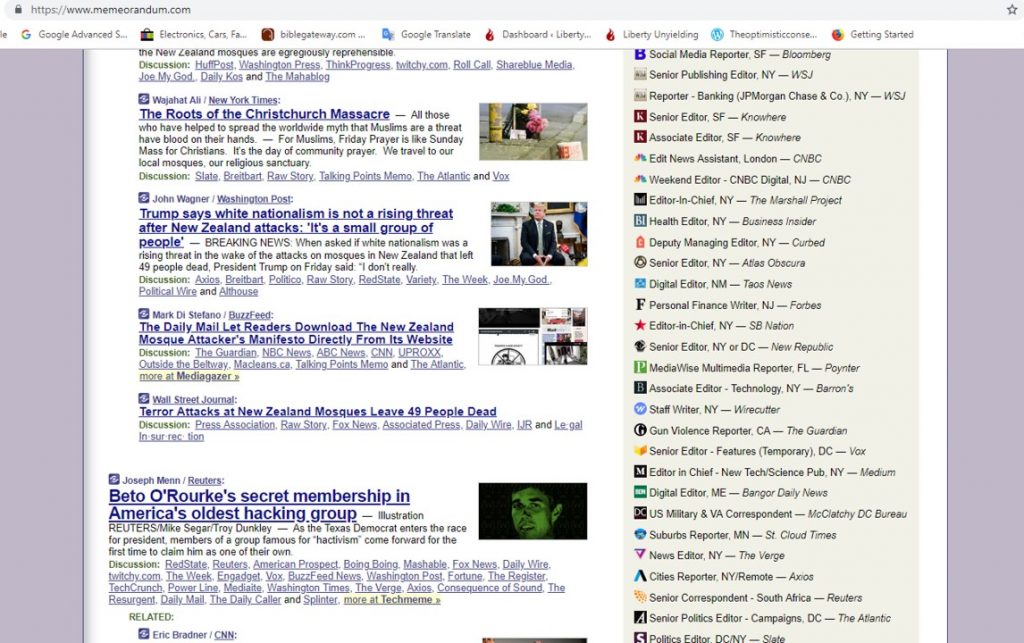The image size is (1024, 643).
Task: Click the Medium M icon by Editor in Chief
Action: (640, 472)
